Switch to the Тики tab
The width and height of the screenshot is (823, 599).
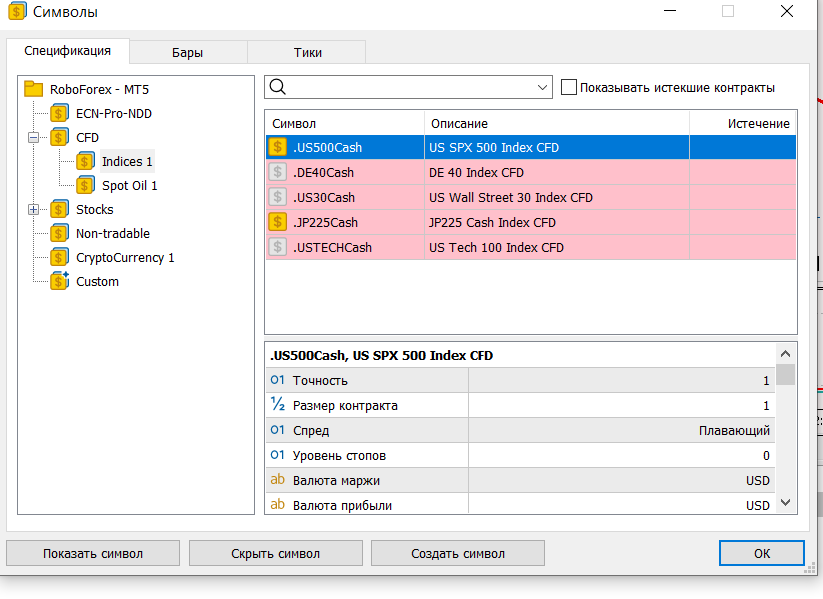[x=307, y=52]
